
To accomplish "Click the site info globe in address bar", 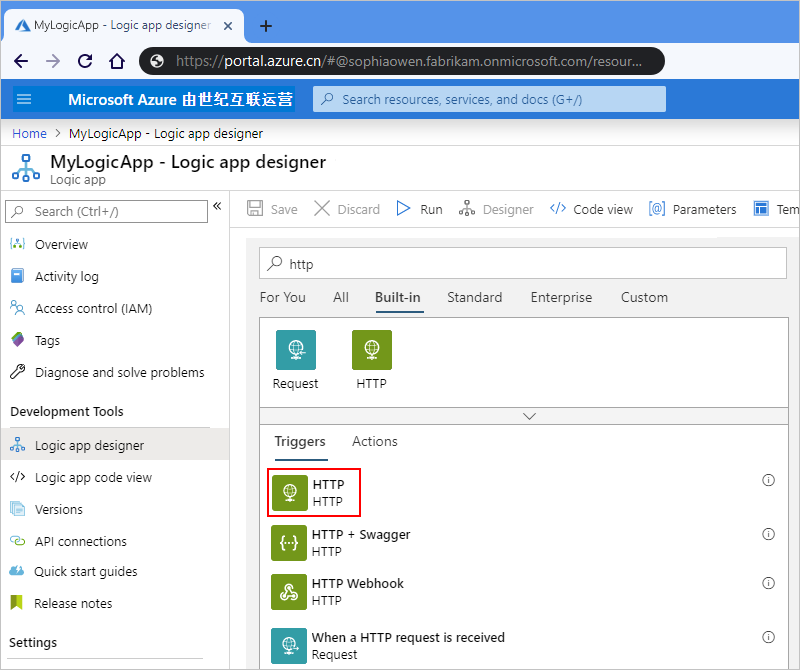I will coord(157,61).
